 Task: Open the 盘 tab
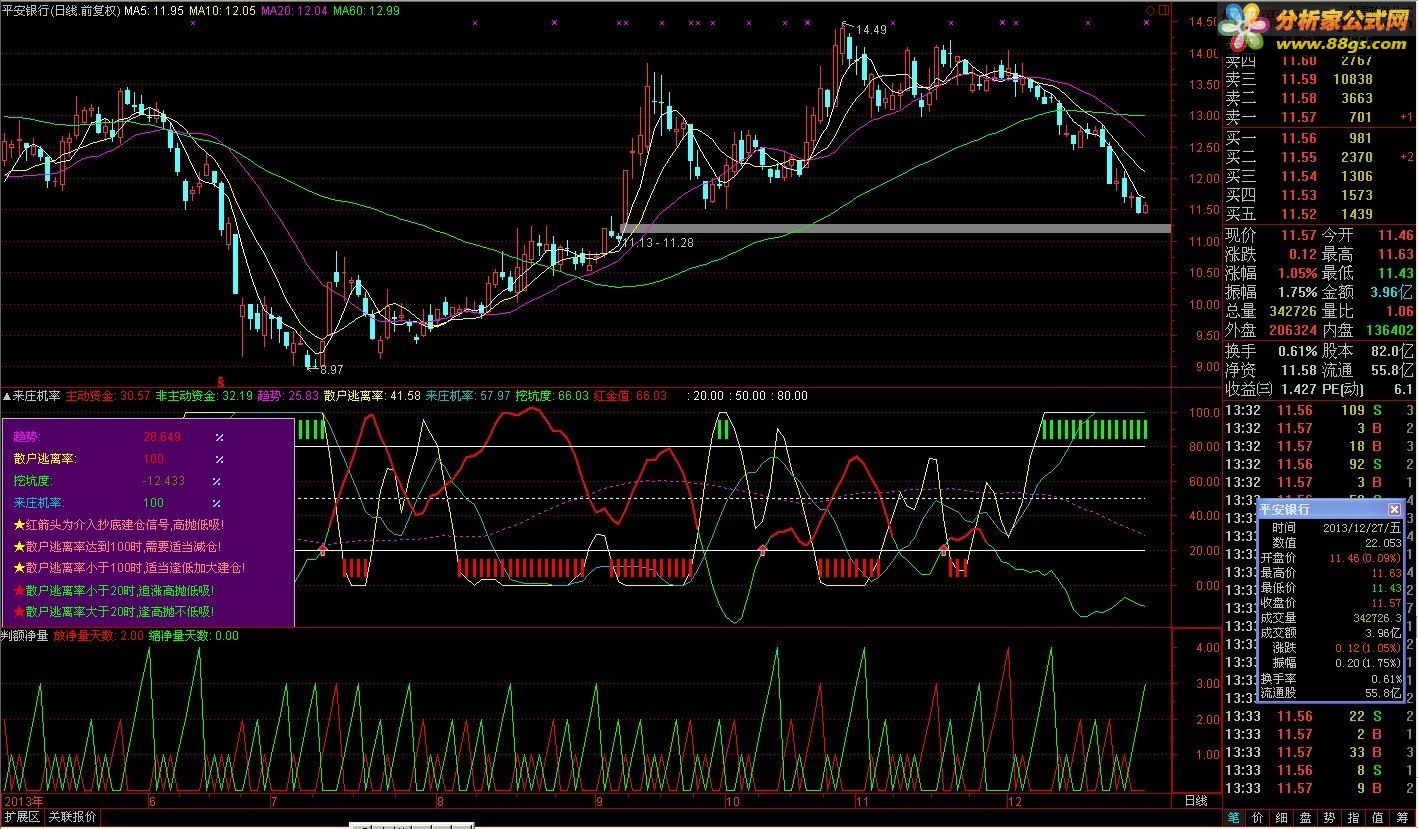[x=1305, y=817]
